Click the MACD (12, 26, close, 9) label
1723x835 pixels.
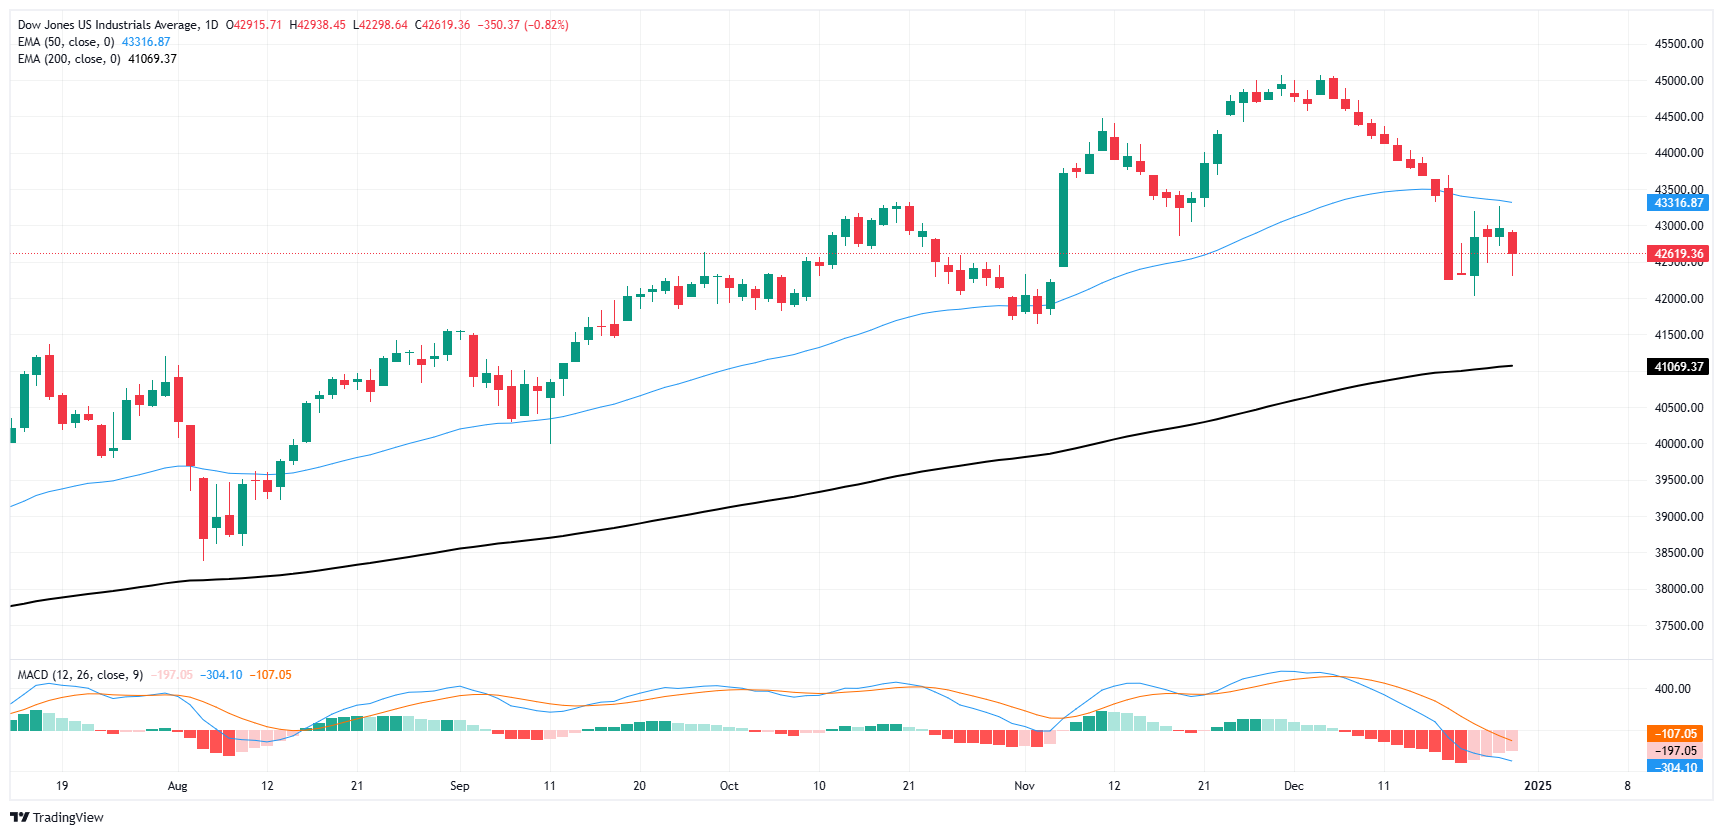click(80, 675)
